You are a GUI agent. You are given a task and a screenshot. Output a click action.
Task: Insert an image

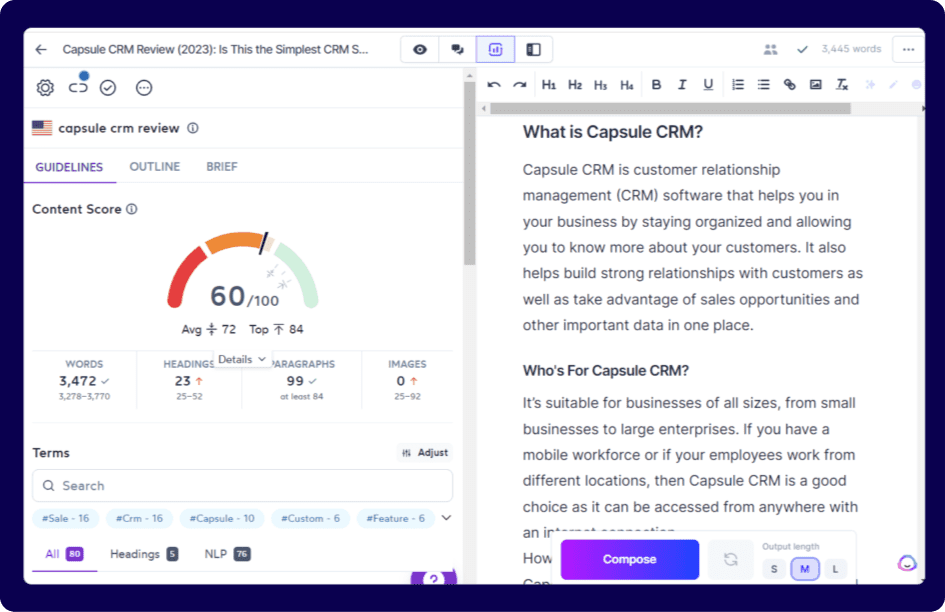click(815, 85)
